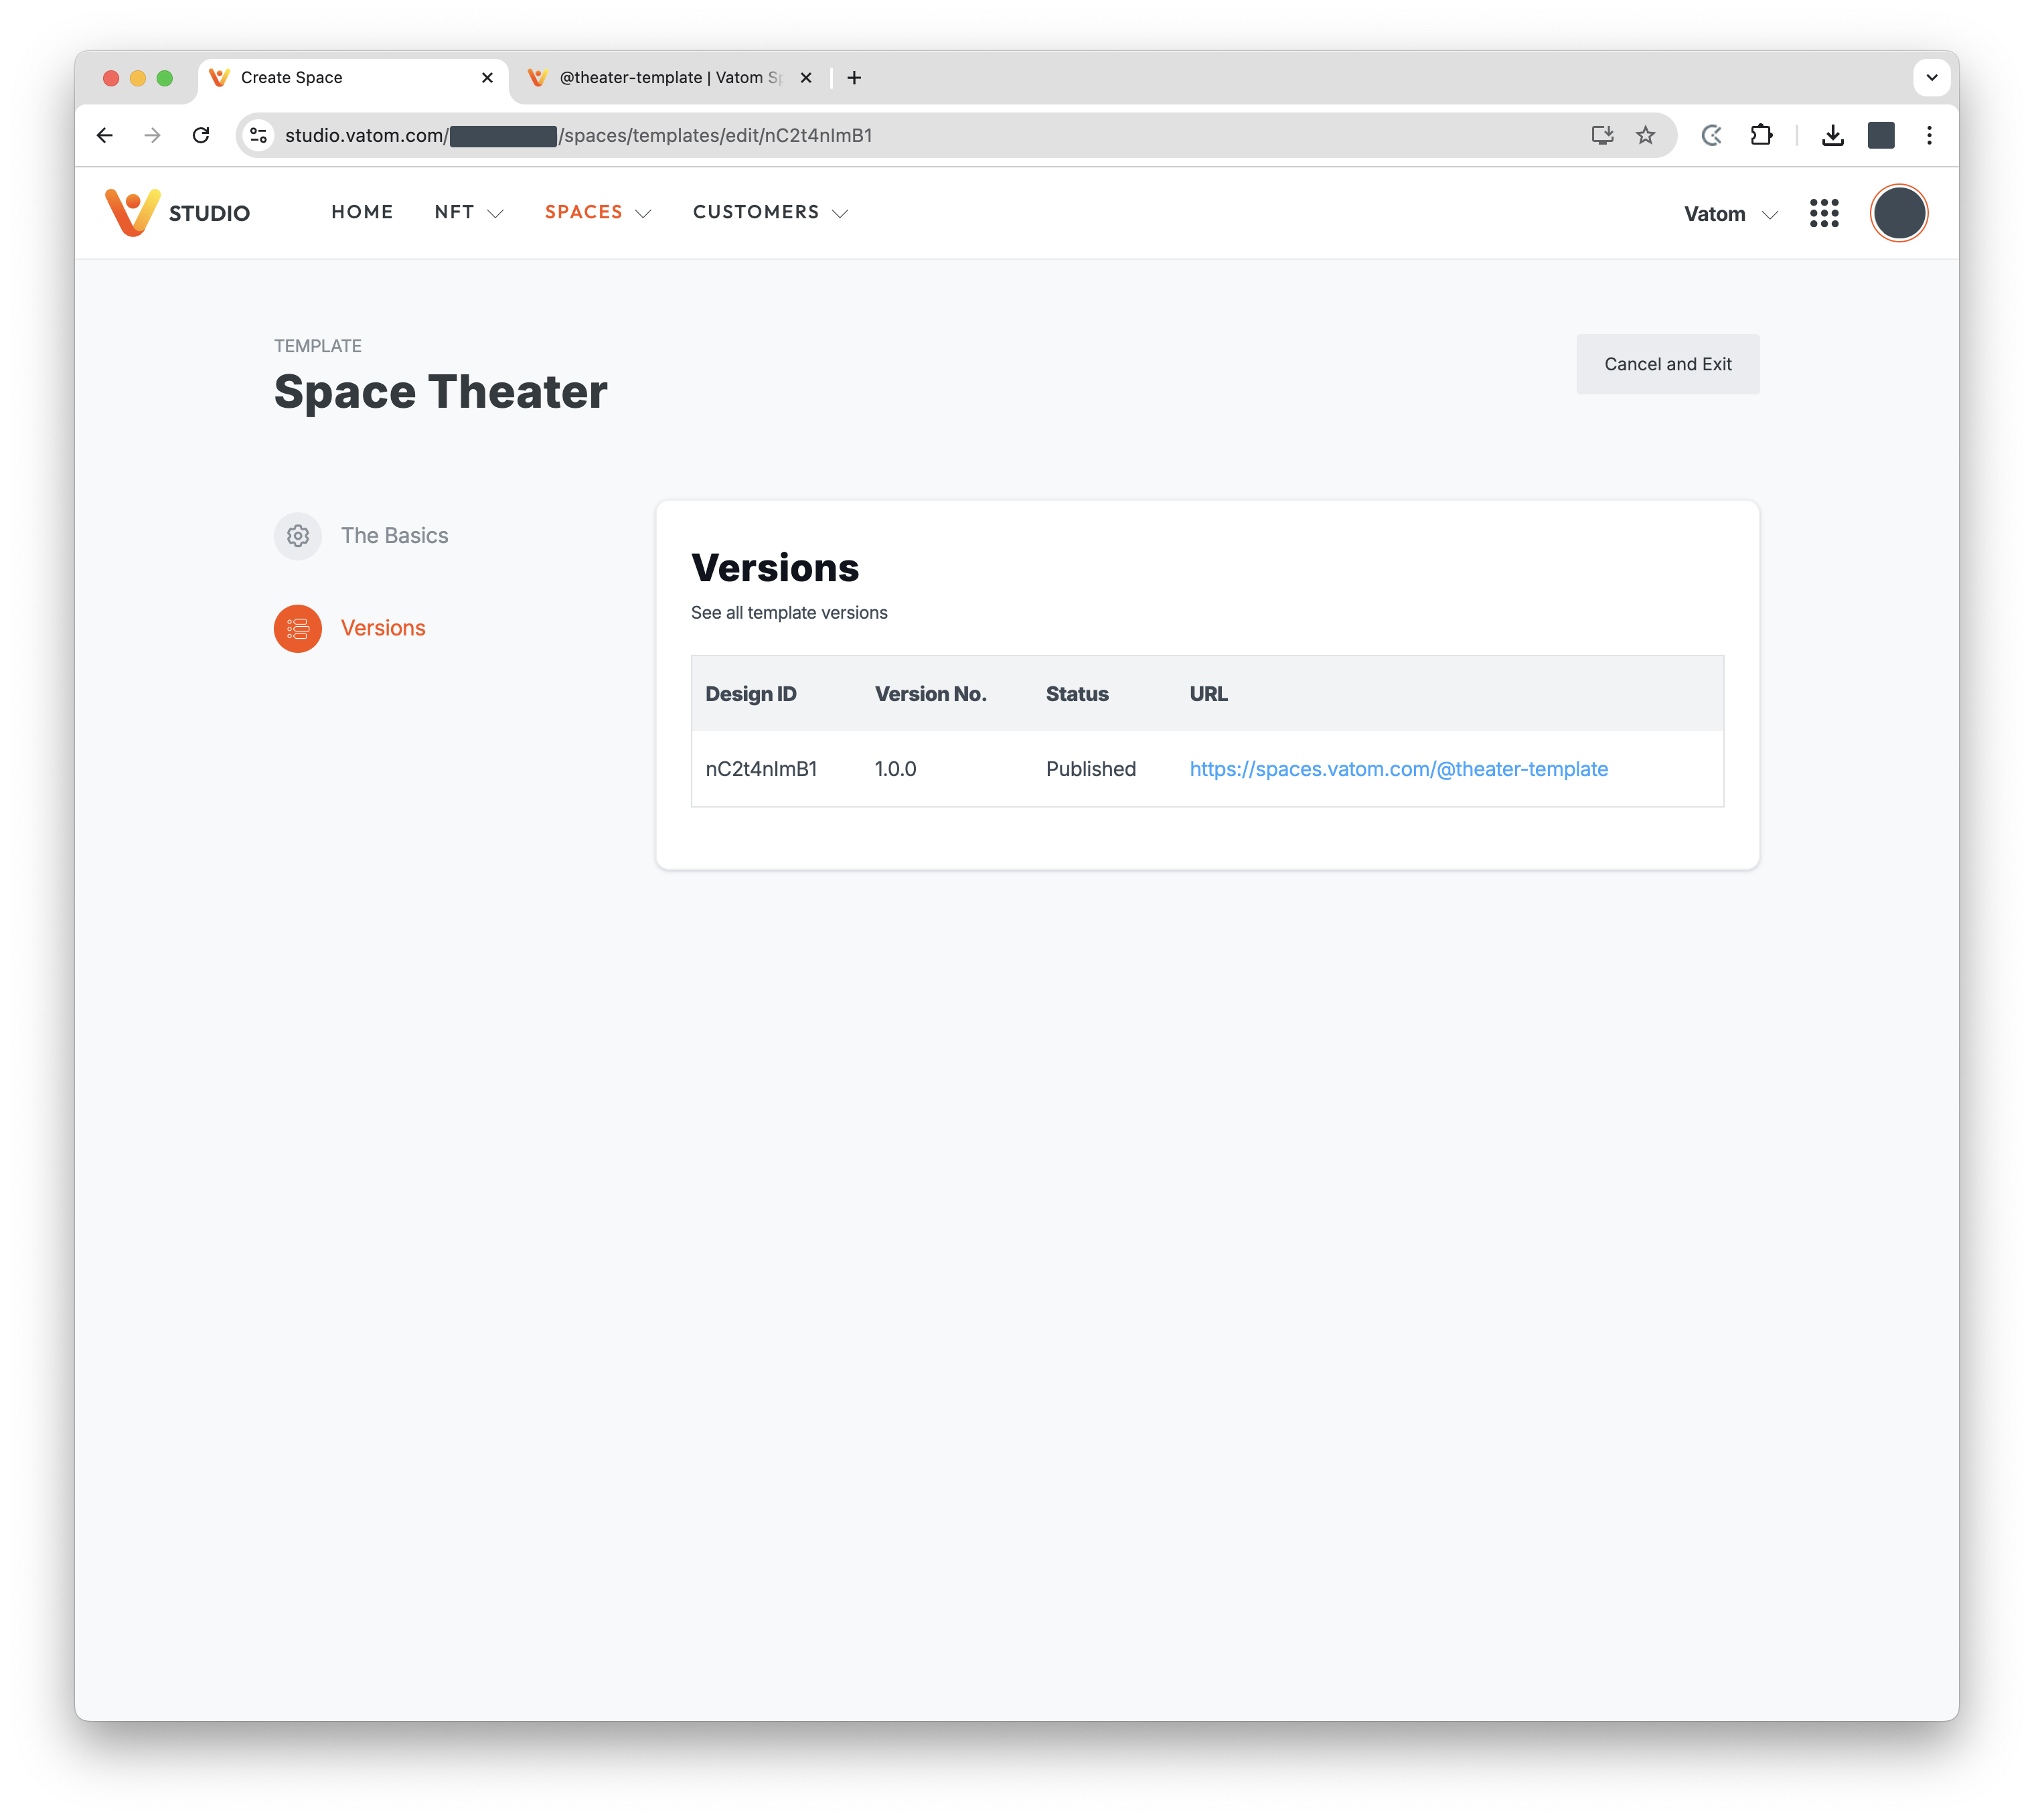The height and width of the screenshot is (1820, 2034).
Task: Go back with browser back arrow
Action: [x=105, y=135]
